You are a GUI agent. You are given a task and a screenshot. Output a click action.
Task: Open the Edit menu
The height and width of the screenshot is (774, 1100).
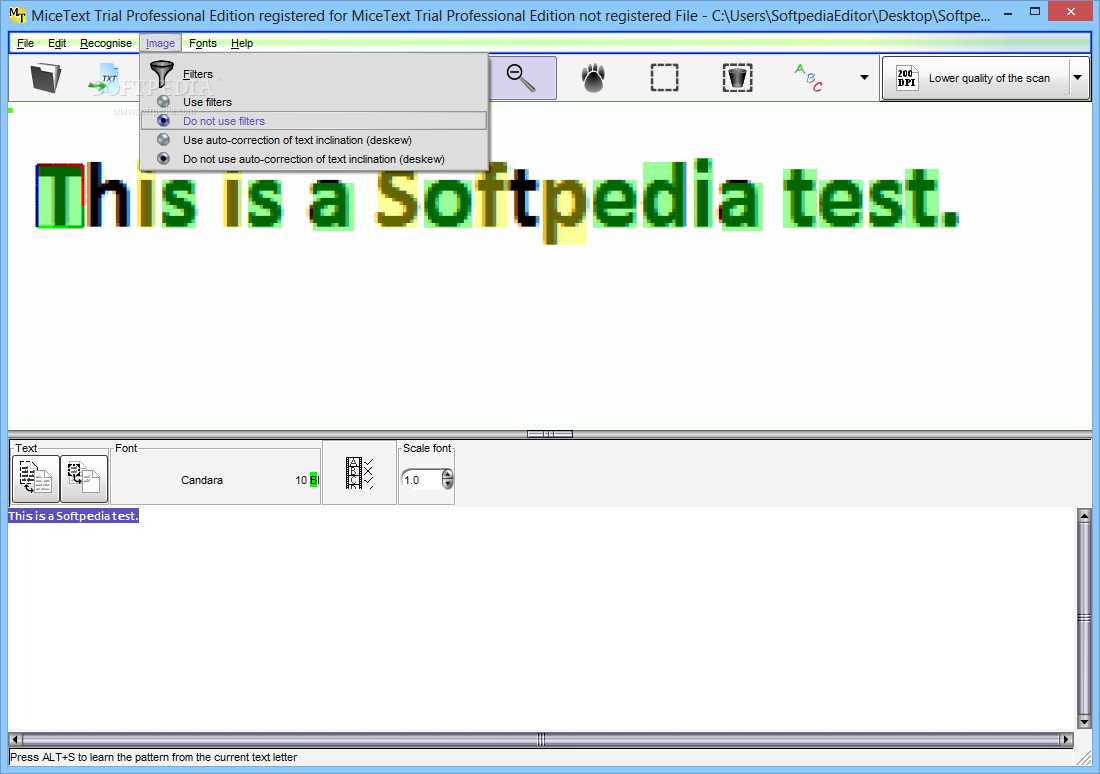(x=57, y=43)
